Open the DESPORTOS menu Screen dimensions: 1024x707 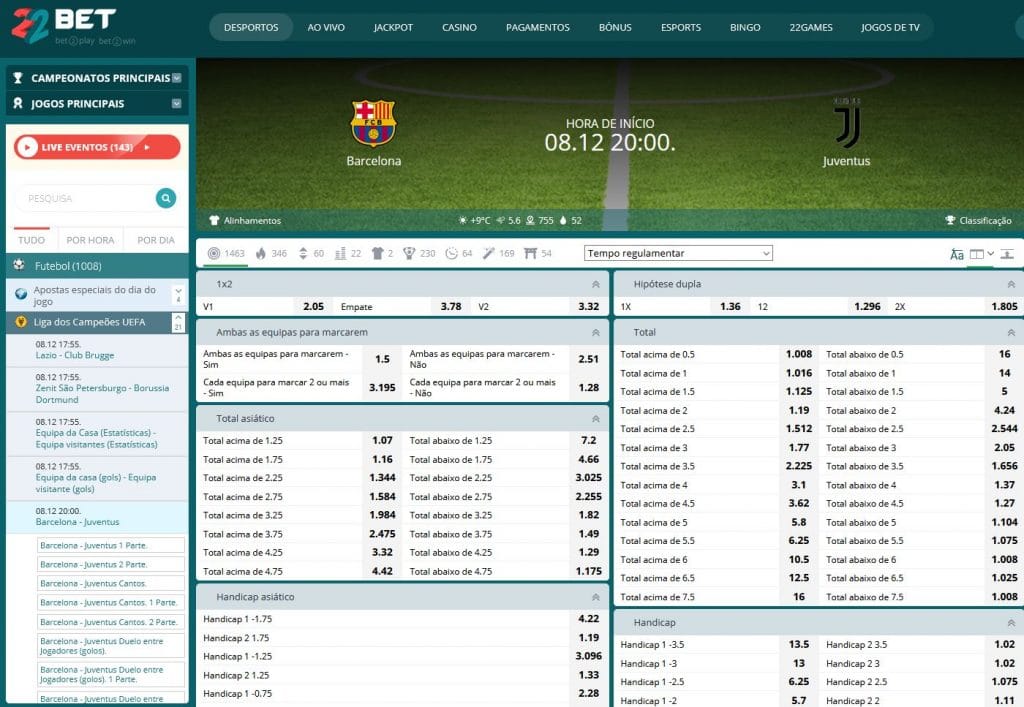point(251,27)
